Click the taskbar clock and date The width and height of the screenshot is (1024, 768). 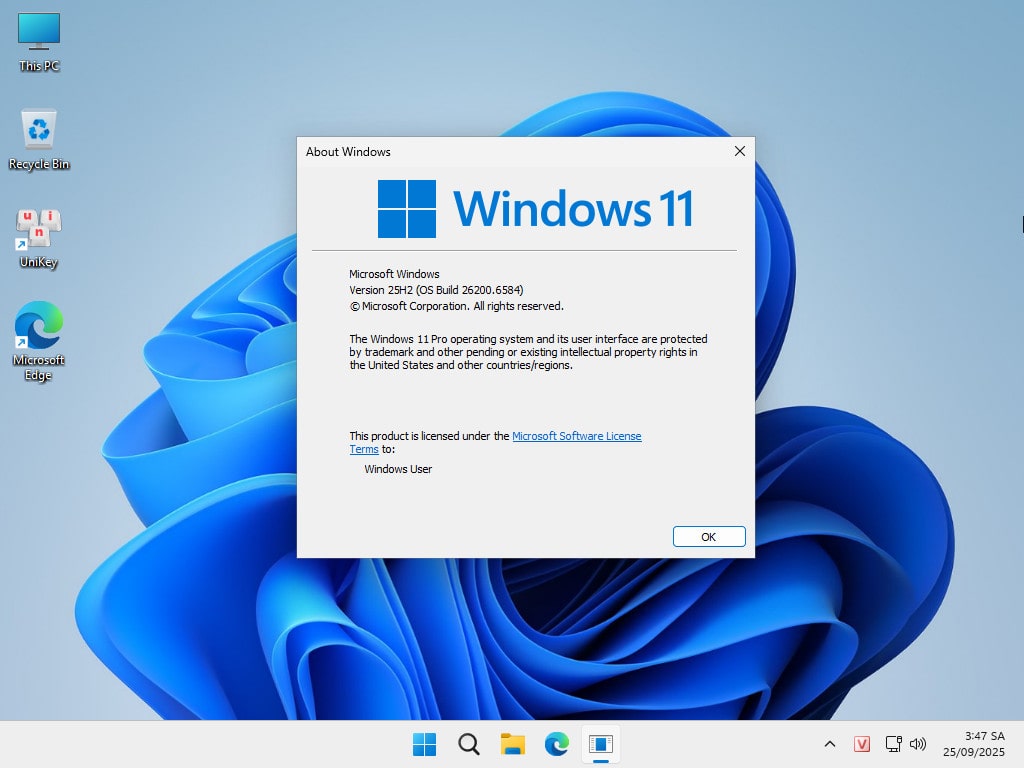[984, 743]
